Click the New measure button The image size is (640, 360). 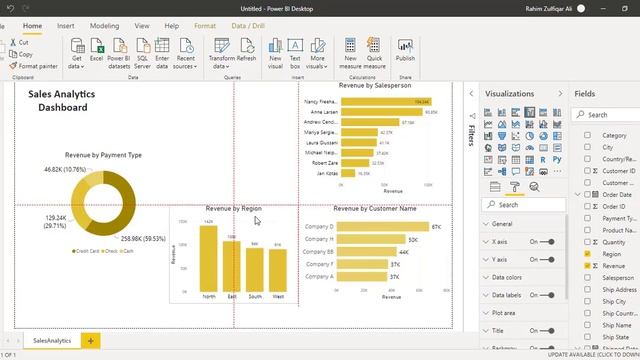[x=350, y=53]
